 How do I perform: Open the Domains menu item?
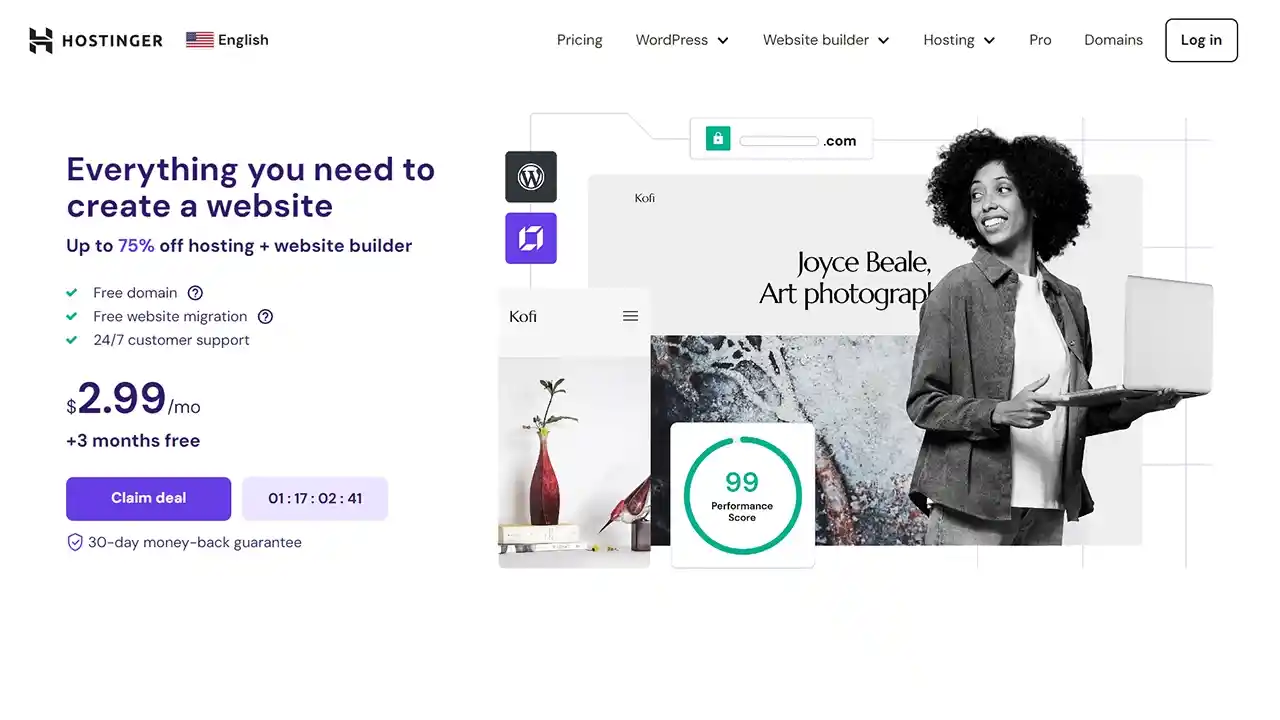click(1113, 40)
